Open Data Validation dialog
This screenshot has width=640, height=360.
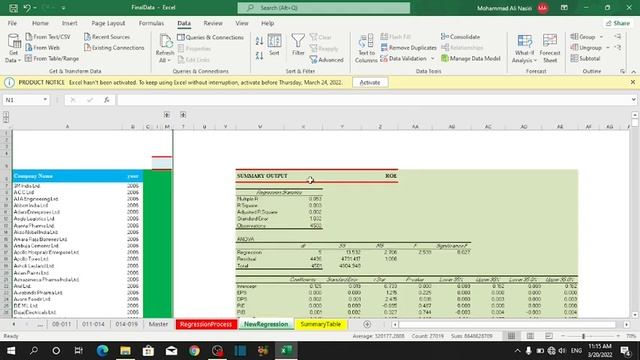(404, 58)
